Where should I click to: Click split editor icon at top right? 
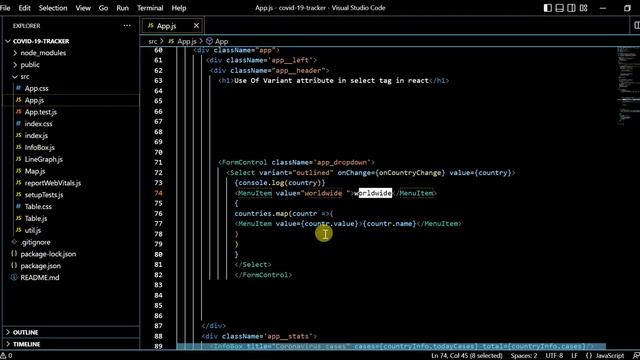point(636,25)
